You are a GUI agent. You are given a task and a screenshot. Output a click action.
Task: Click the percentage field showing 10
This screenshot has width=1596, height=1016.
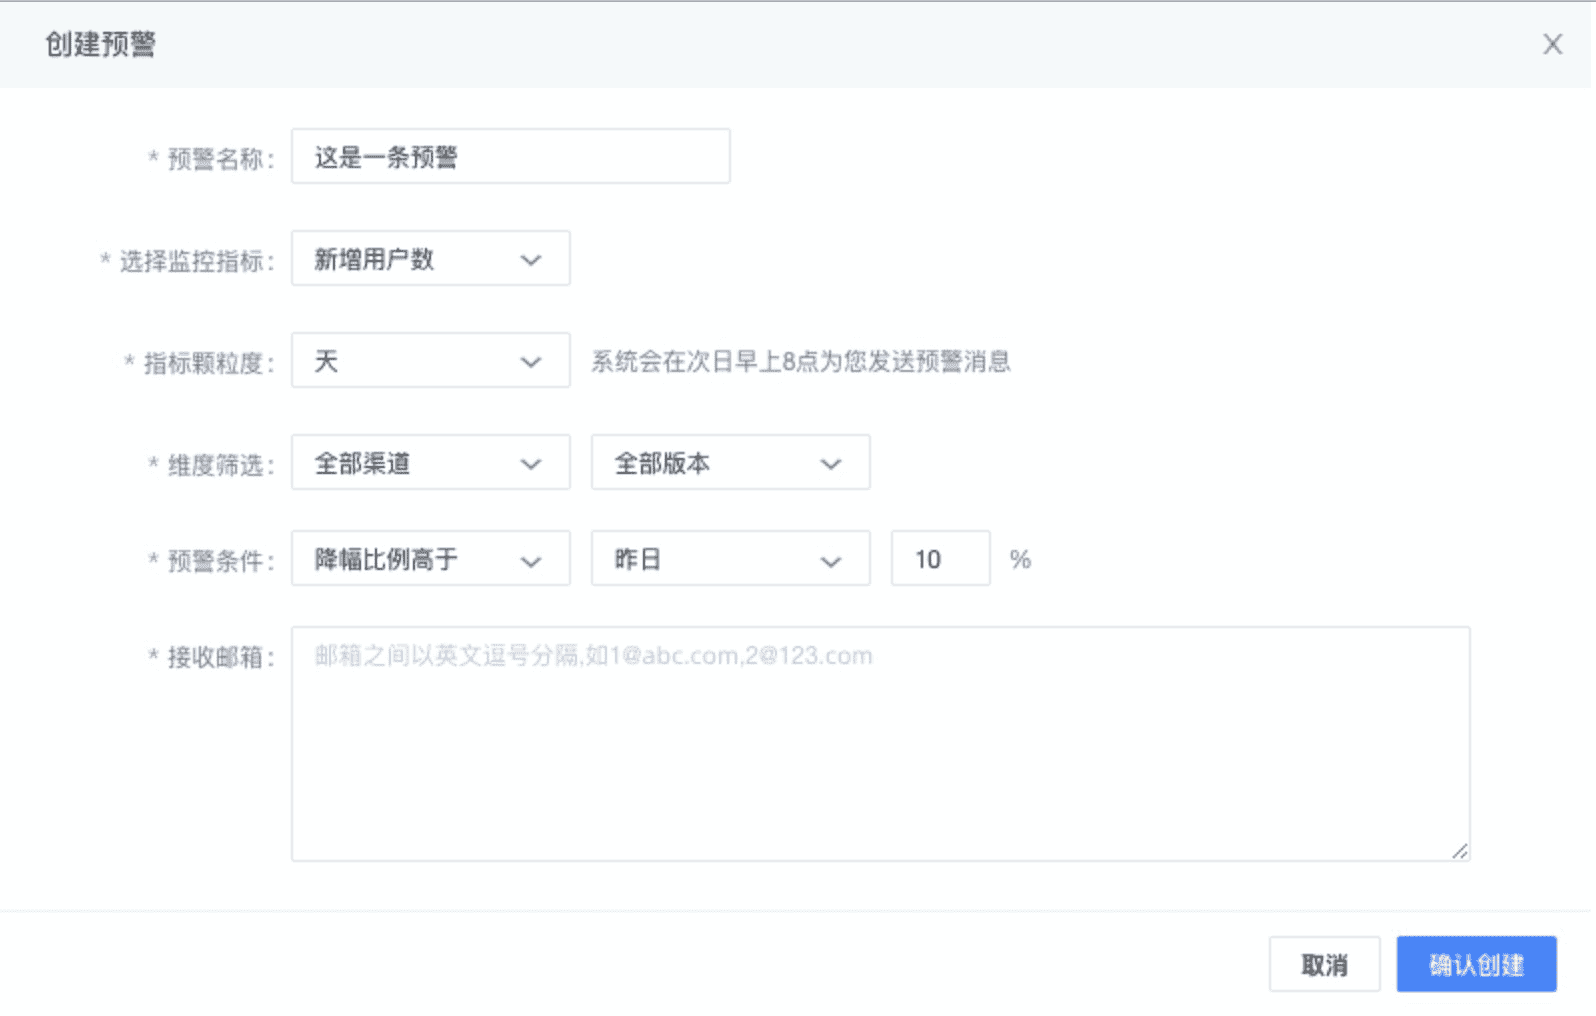pyautogui.click(x=940, y=558)
